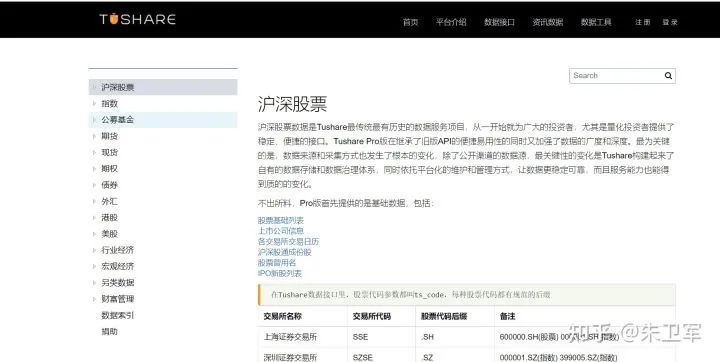Select 数据索引 in the sidebar

click(x=118, y=316)
